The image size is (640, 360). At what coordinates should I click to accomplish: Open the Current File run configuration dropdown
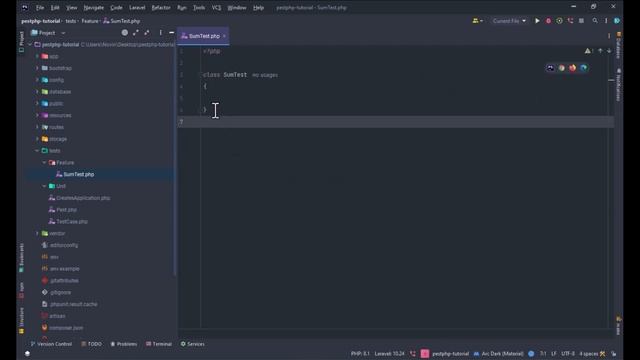(509, 21)
